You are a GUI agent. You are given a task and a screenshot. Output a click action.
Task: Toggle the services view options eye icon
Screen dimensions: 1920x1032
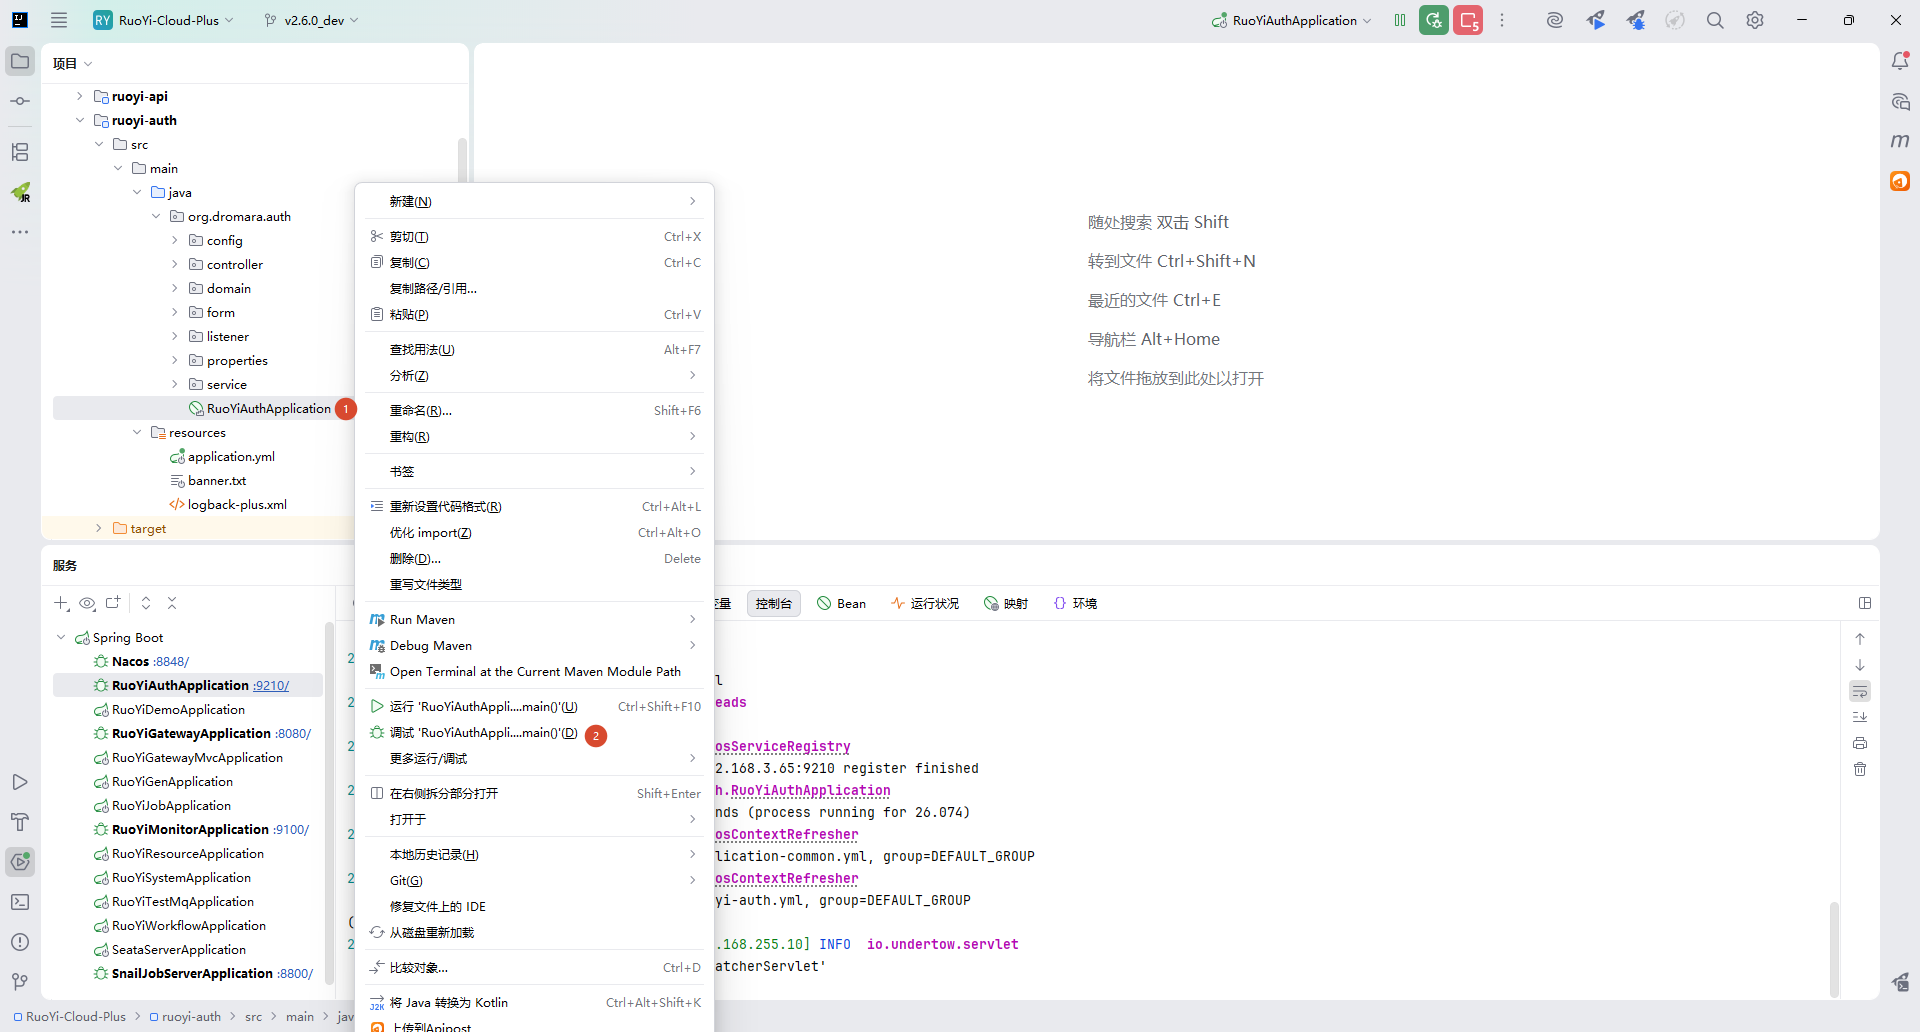pos(87,603)
